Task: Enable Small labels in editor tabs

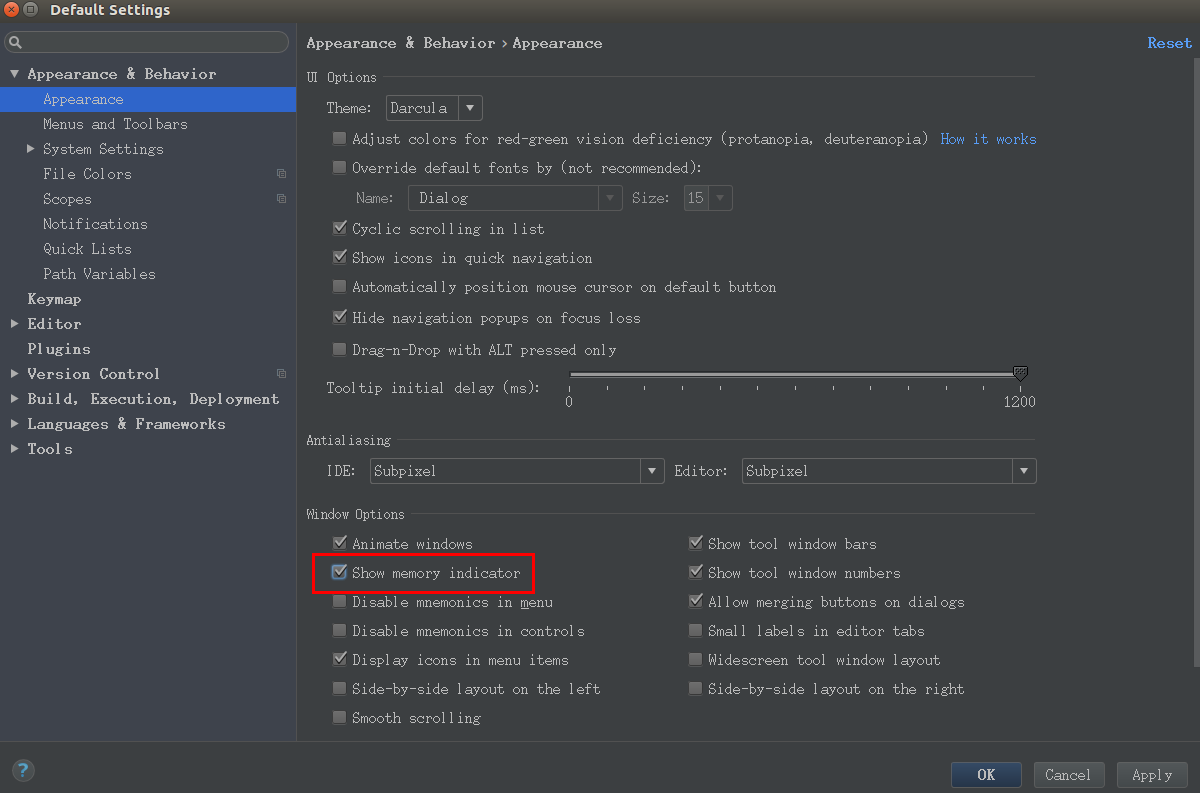Action: [x=696, y=631]
